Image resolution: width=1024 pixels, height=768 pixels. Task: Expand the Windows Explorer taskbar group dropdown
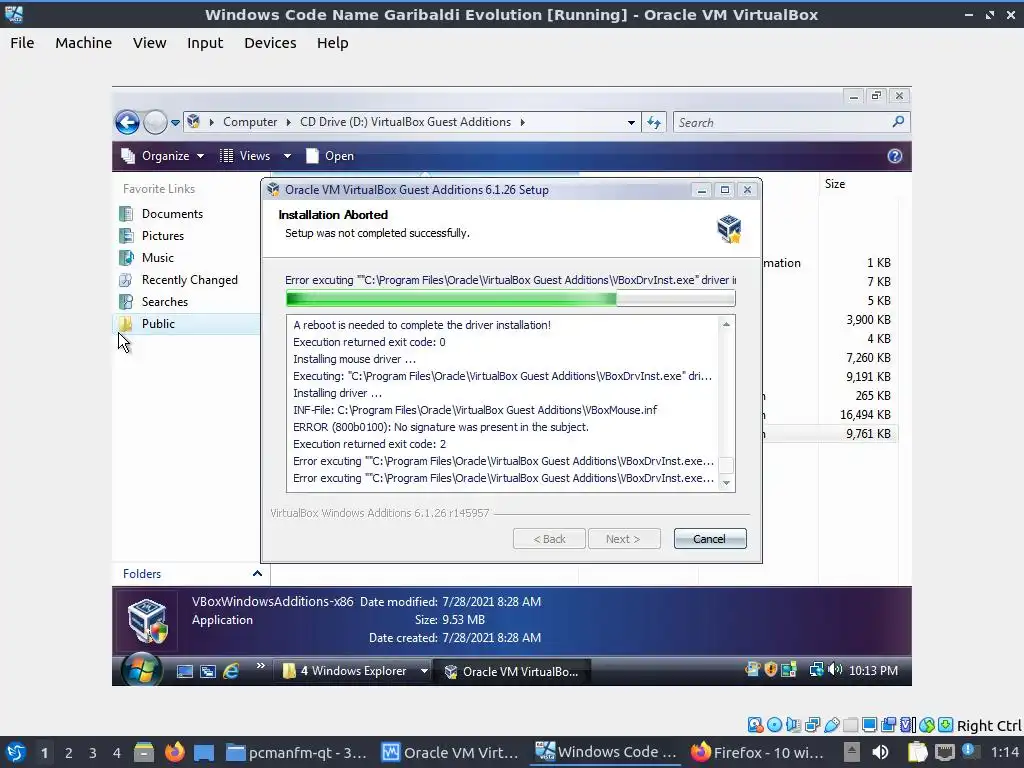pos(424,671)
